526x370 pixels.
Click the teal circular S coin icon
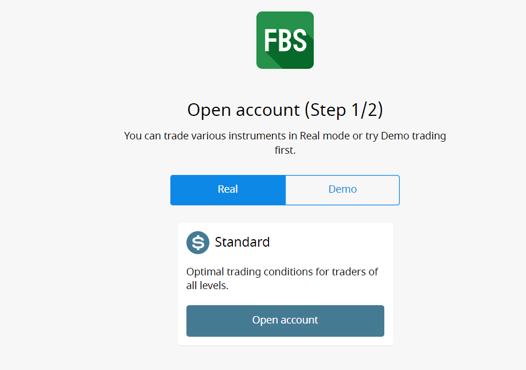198,242
